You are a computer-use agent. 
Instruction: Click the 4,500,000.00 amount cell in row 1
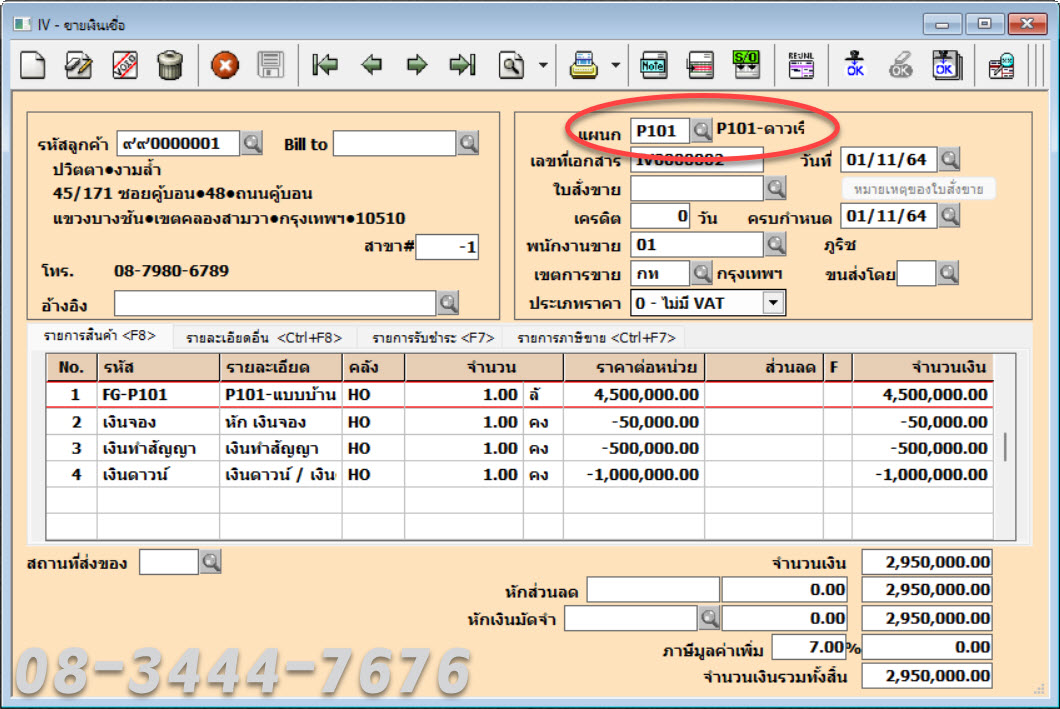[923, 395]
